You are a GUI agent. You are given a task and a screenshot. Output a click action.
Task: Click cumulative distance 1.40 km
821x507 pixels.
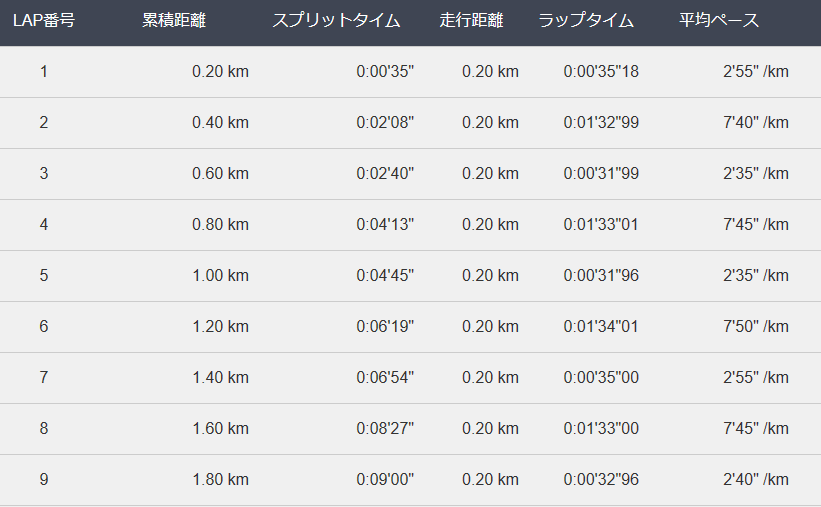click(220, 378)
